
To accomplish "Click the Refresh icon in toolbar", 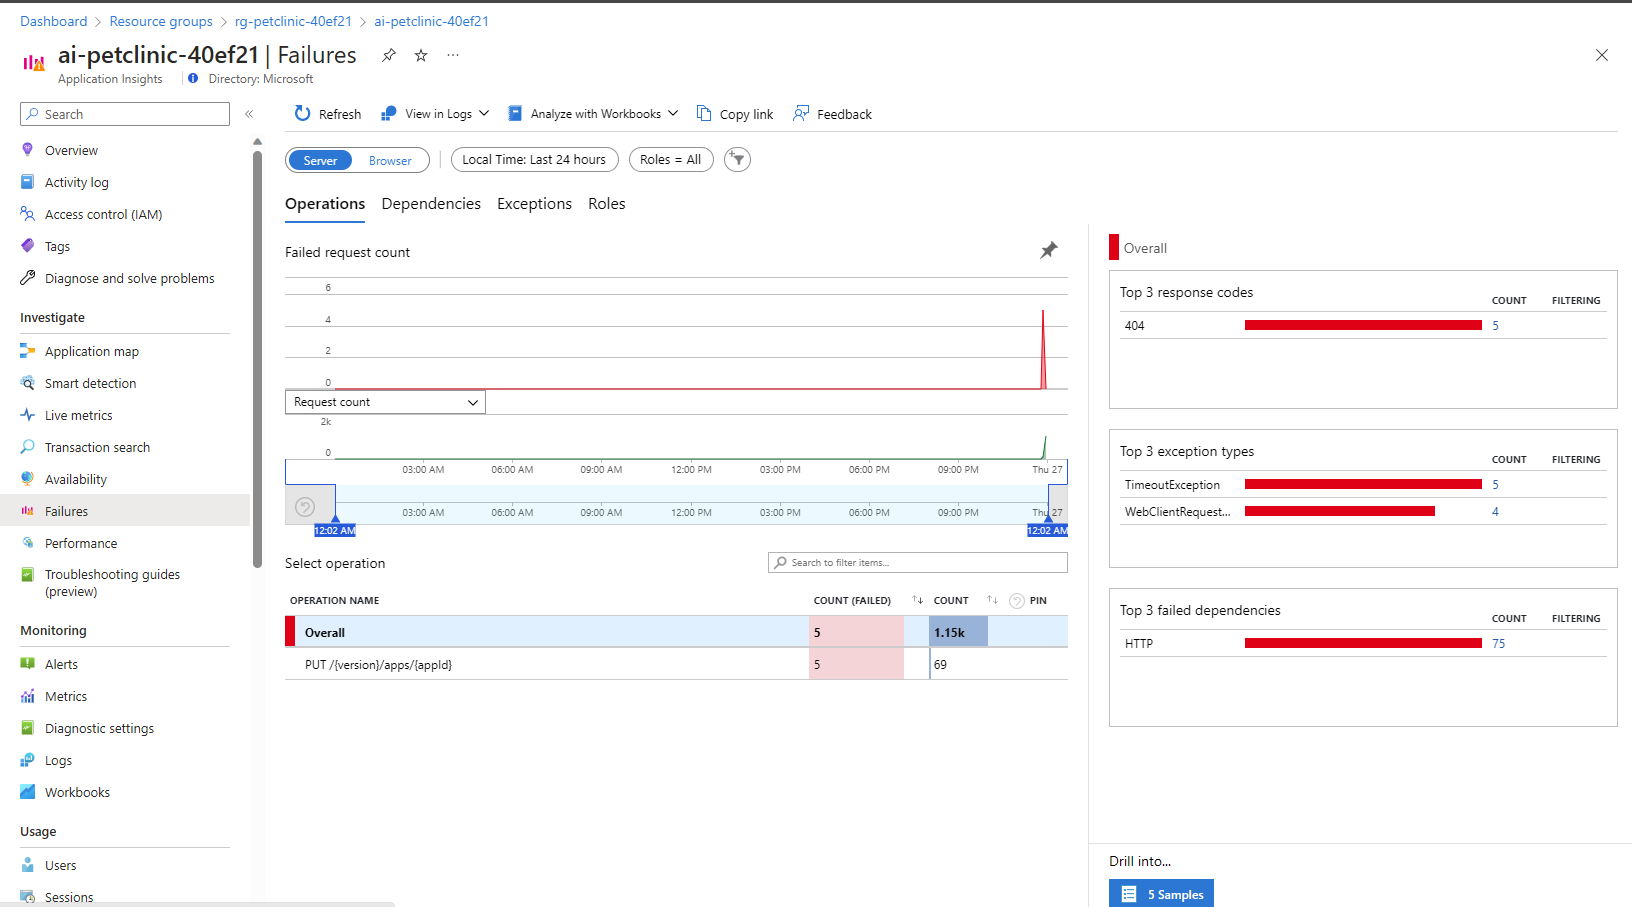I will click(x=302, y=114).
